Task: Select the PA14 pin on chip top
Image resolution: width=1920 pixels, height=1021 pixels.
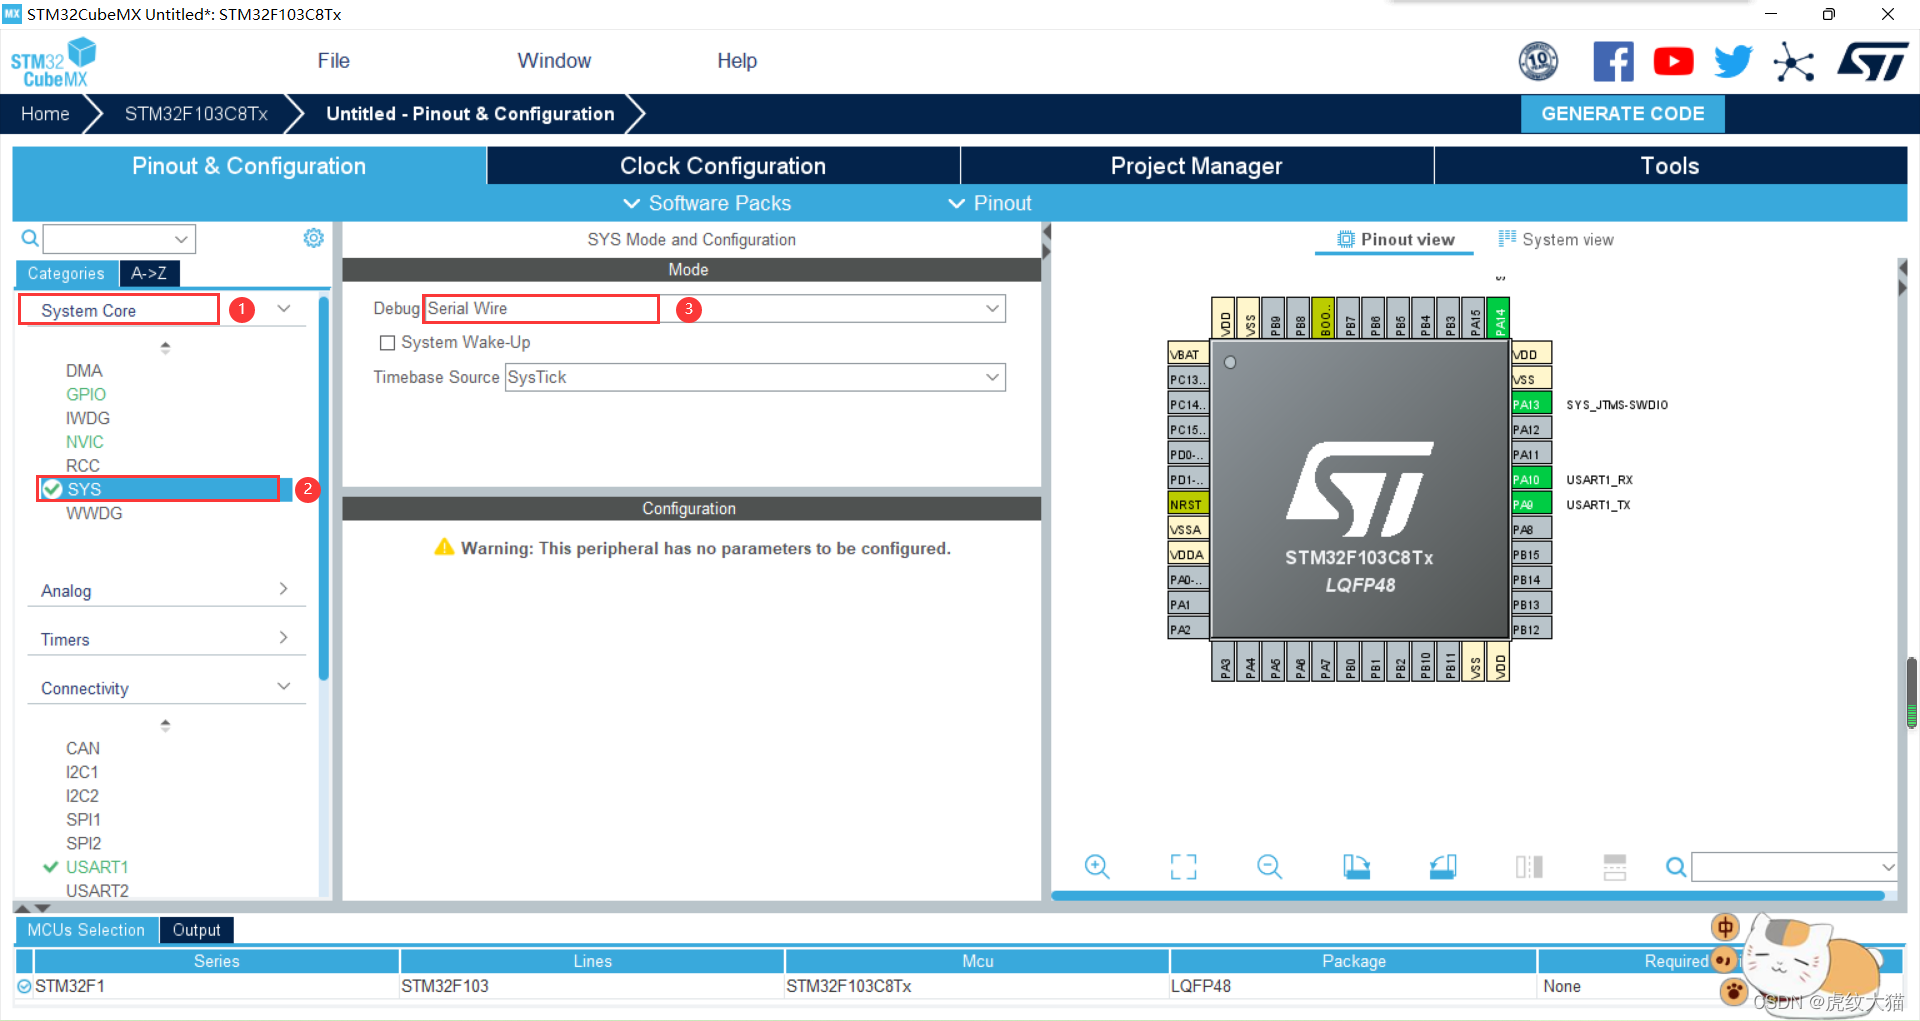Action: pyautogui.click(x=1499, y=319)
